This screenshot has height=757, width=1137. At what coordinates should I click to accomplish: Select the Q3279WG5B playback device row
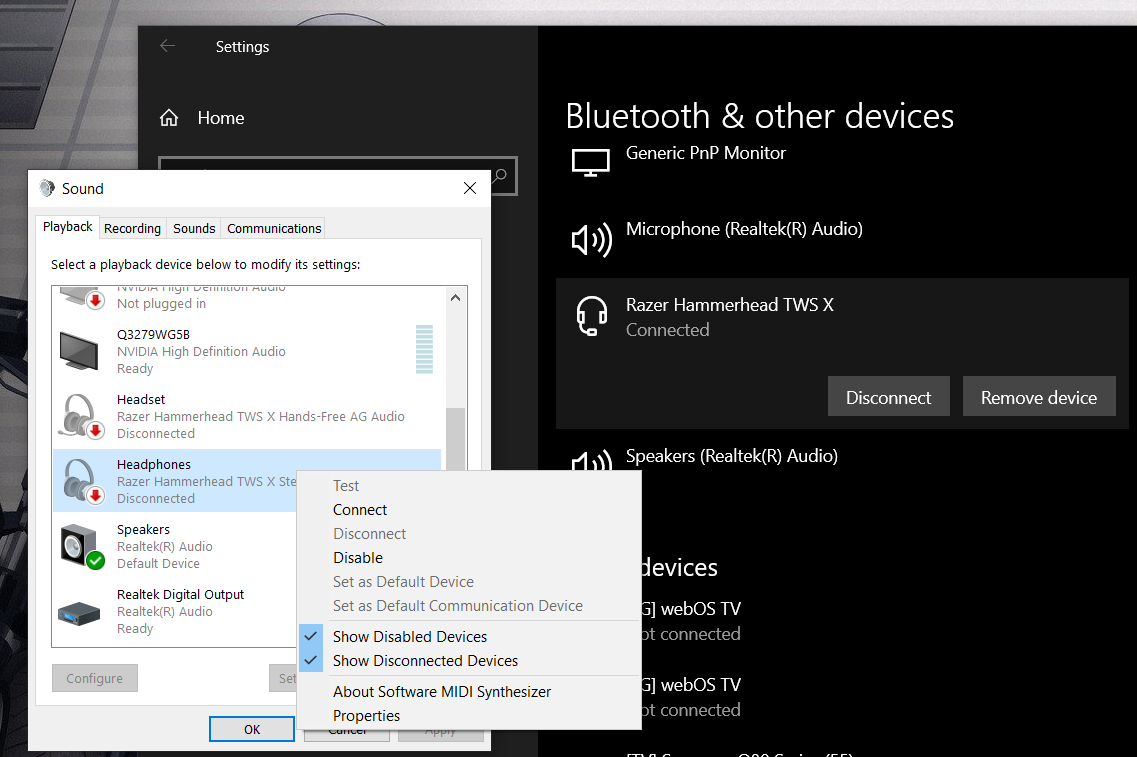pyautogui.click(x=247, y=352)
